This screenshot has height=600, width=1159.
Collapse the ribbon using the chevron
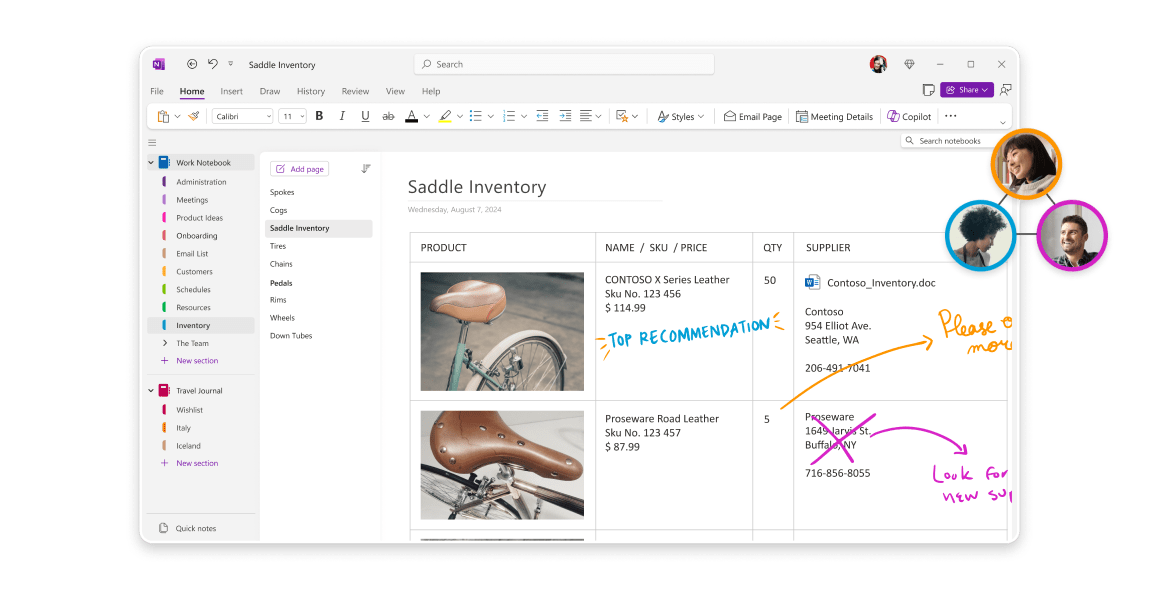coord(1003,123)
